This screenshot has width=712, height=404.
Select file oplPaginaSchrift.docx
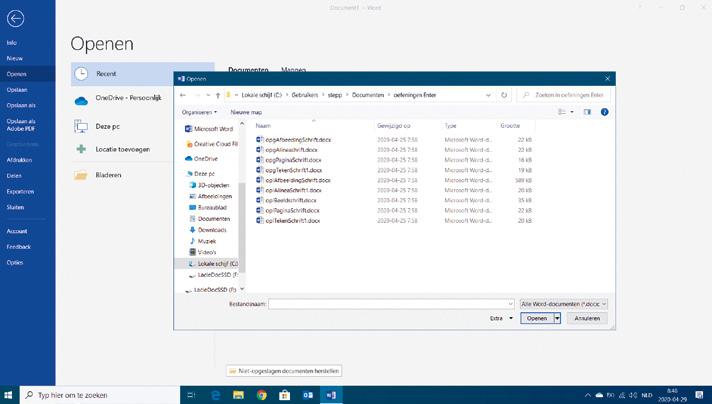[288, 211]
